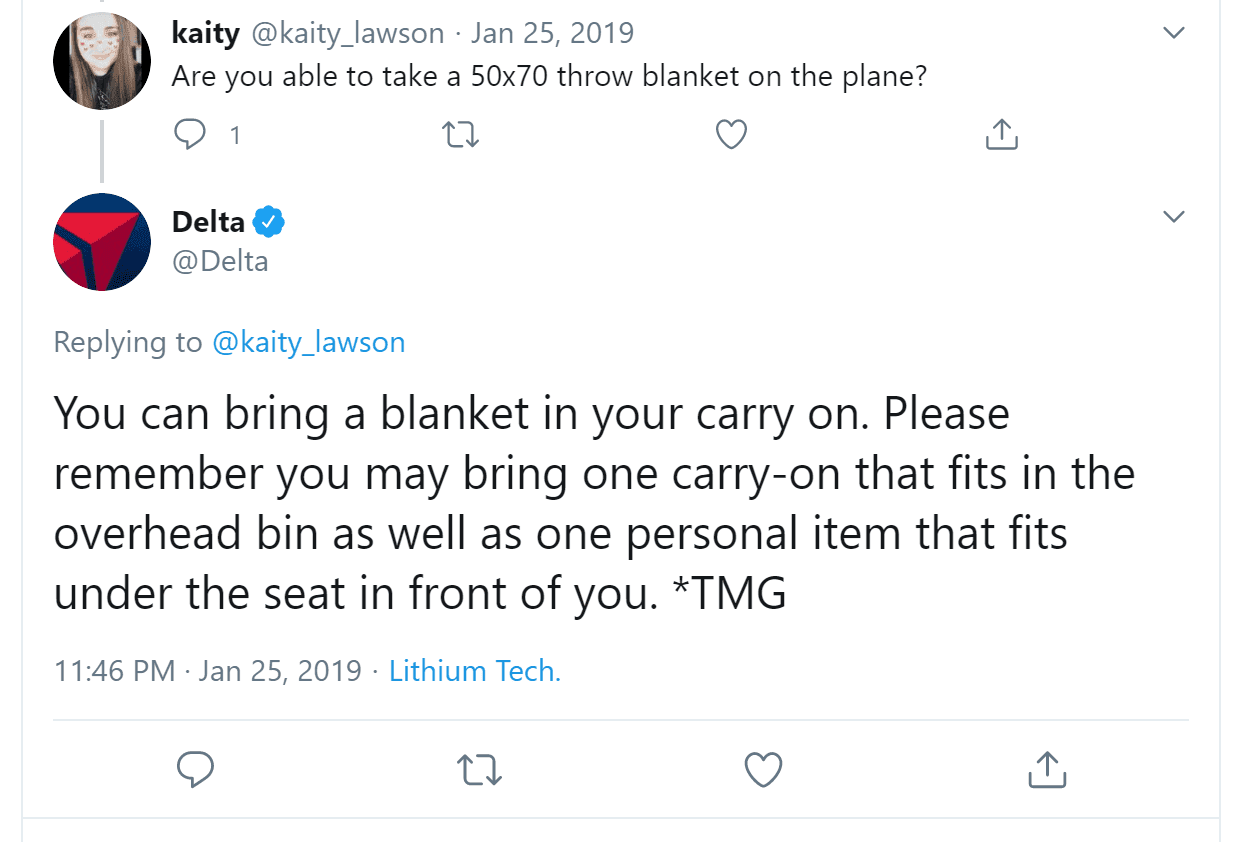This screenshot has height=842, width=1234.
Task: Open the Lithium Tech. source link
Action: pos(475,670)
